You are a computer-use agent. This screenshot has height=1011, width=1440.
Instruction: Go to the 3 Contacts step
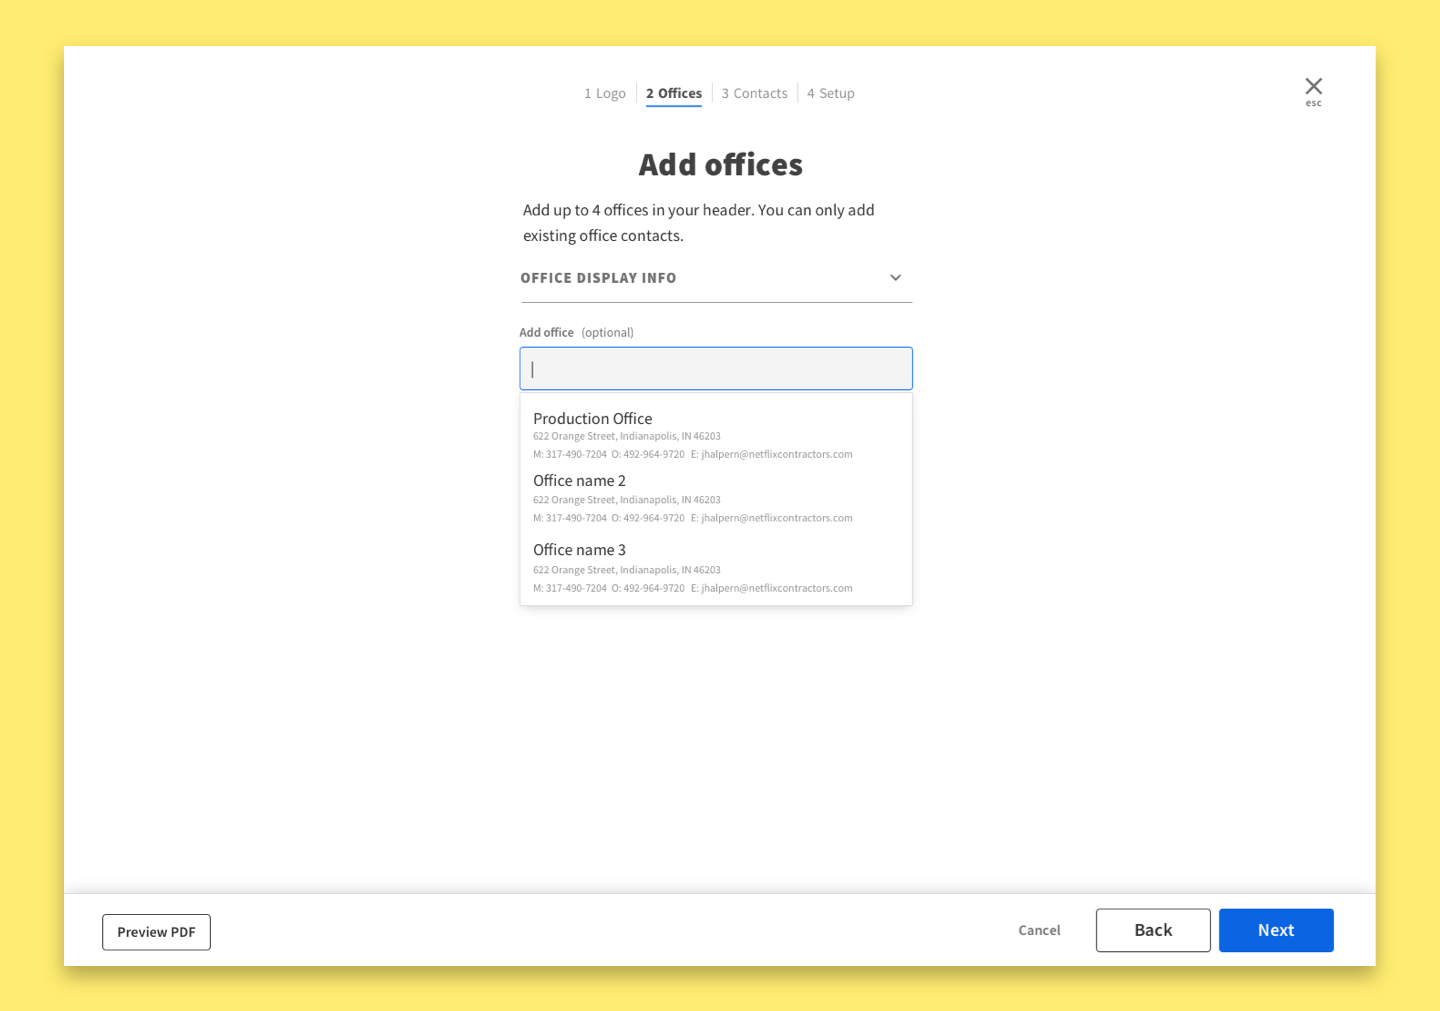click(x=754, y=93)
